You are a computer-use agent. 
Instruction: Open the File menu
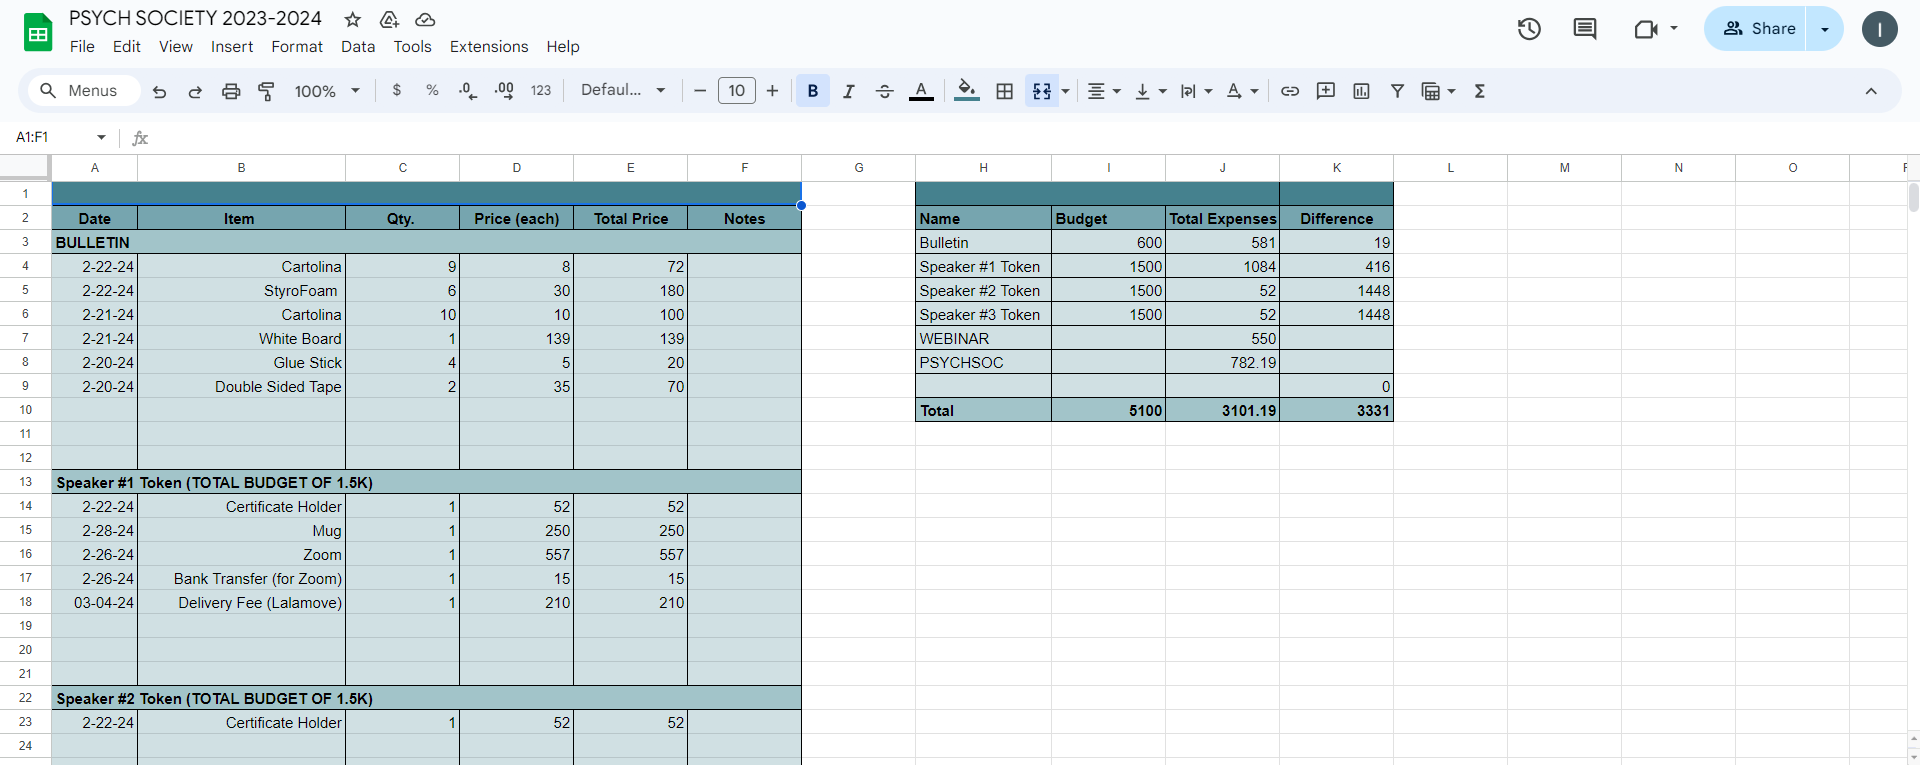coord(82,47)
